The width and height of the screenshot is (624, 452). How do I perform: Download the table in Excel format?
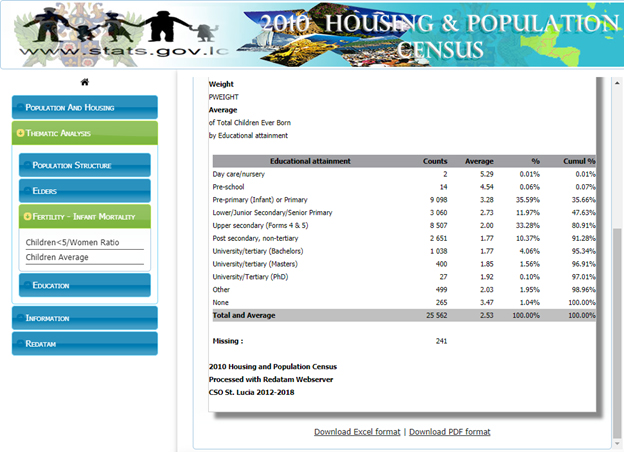pyautogui.click(x=357, y=432)
